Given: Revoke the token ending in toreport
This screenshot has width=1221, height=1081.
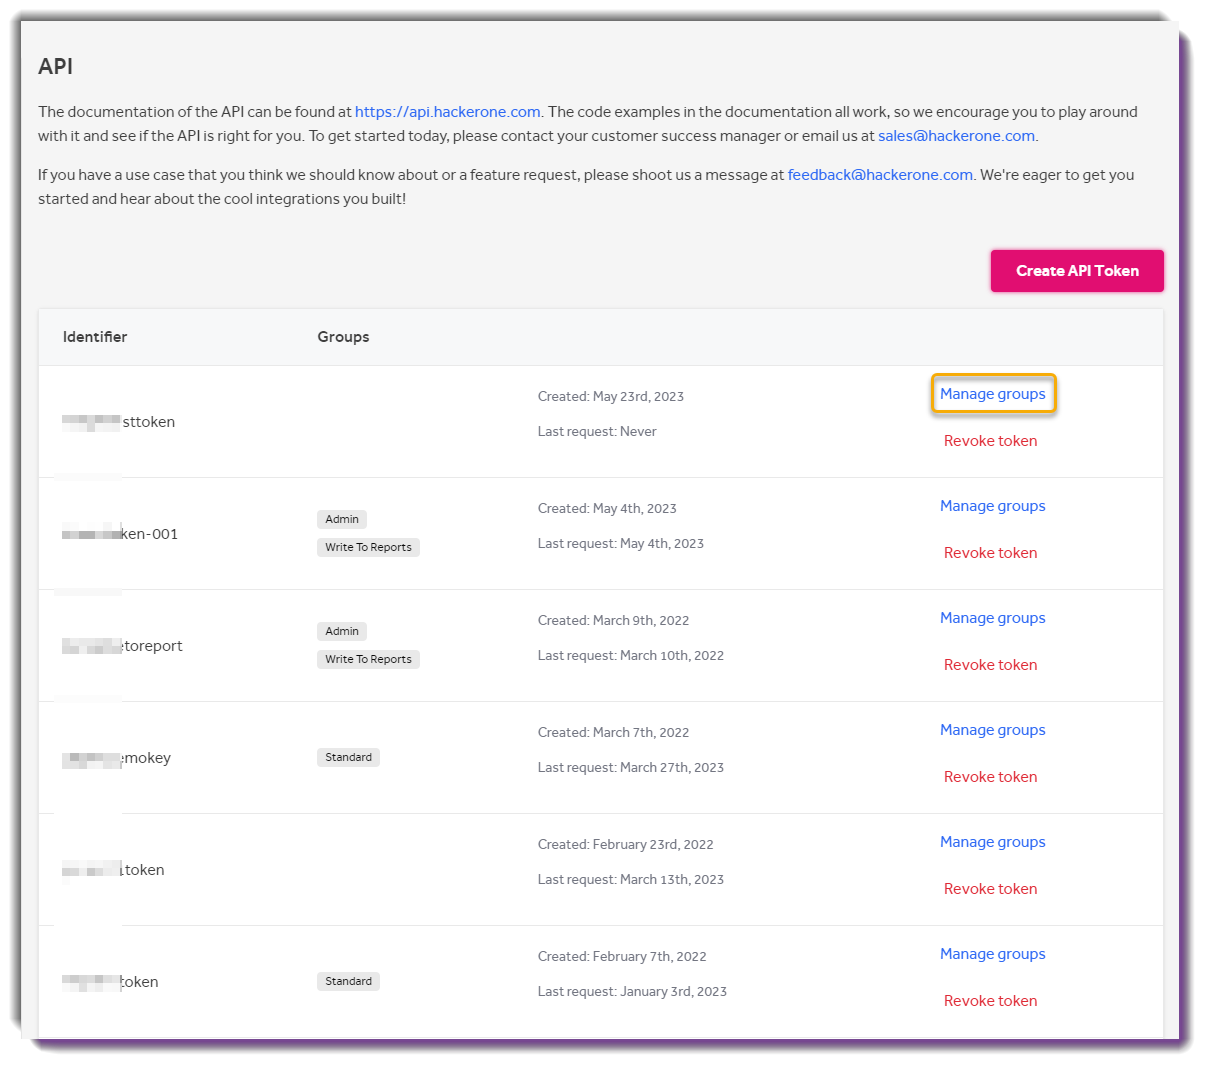Looking at the screenshot, I should (x=991, y=665).
